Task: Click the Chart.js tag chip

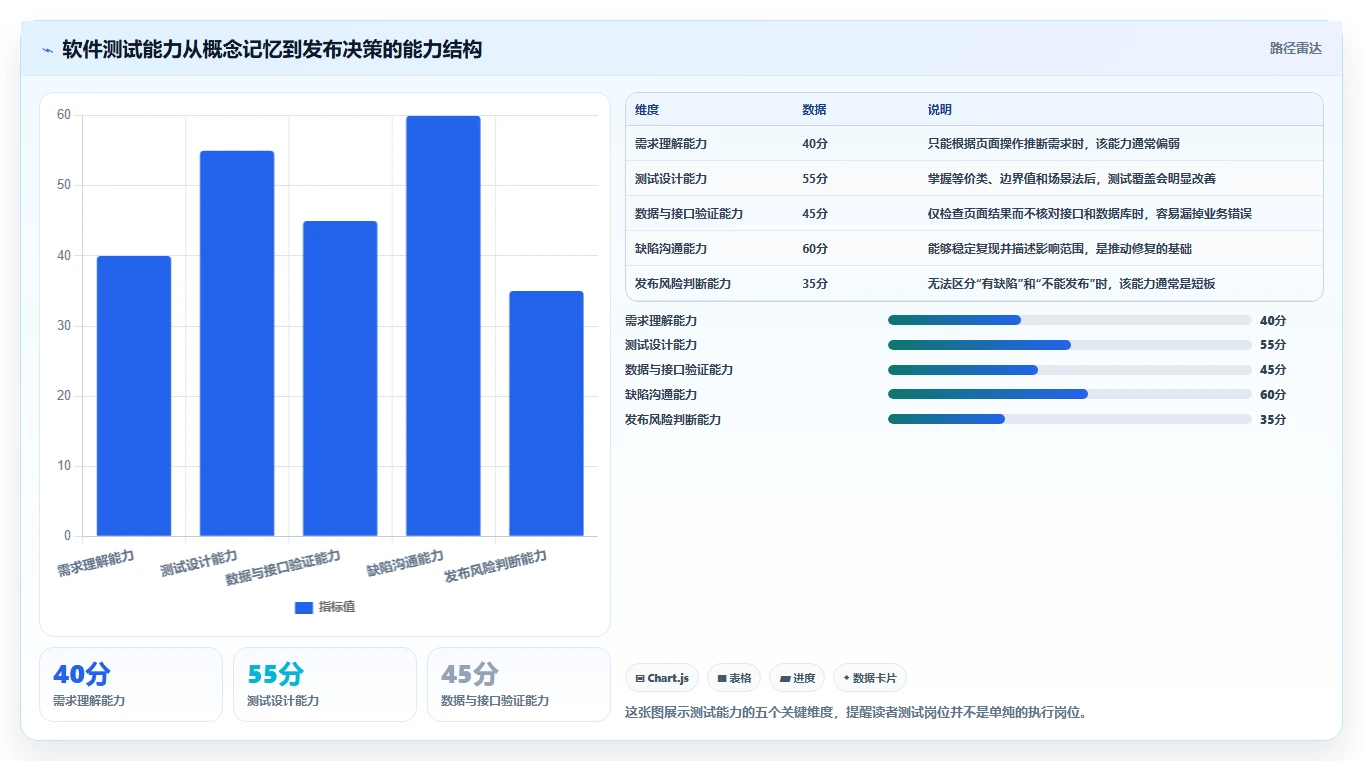Action: click(x=662, y=678)
